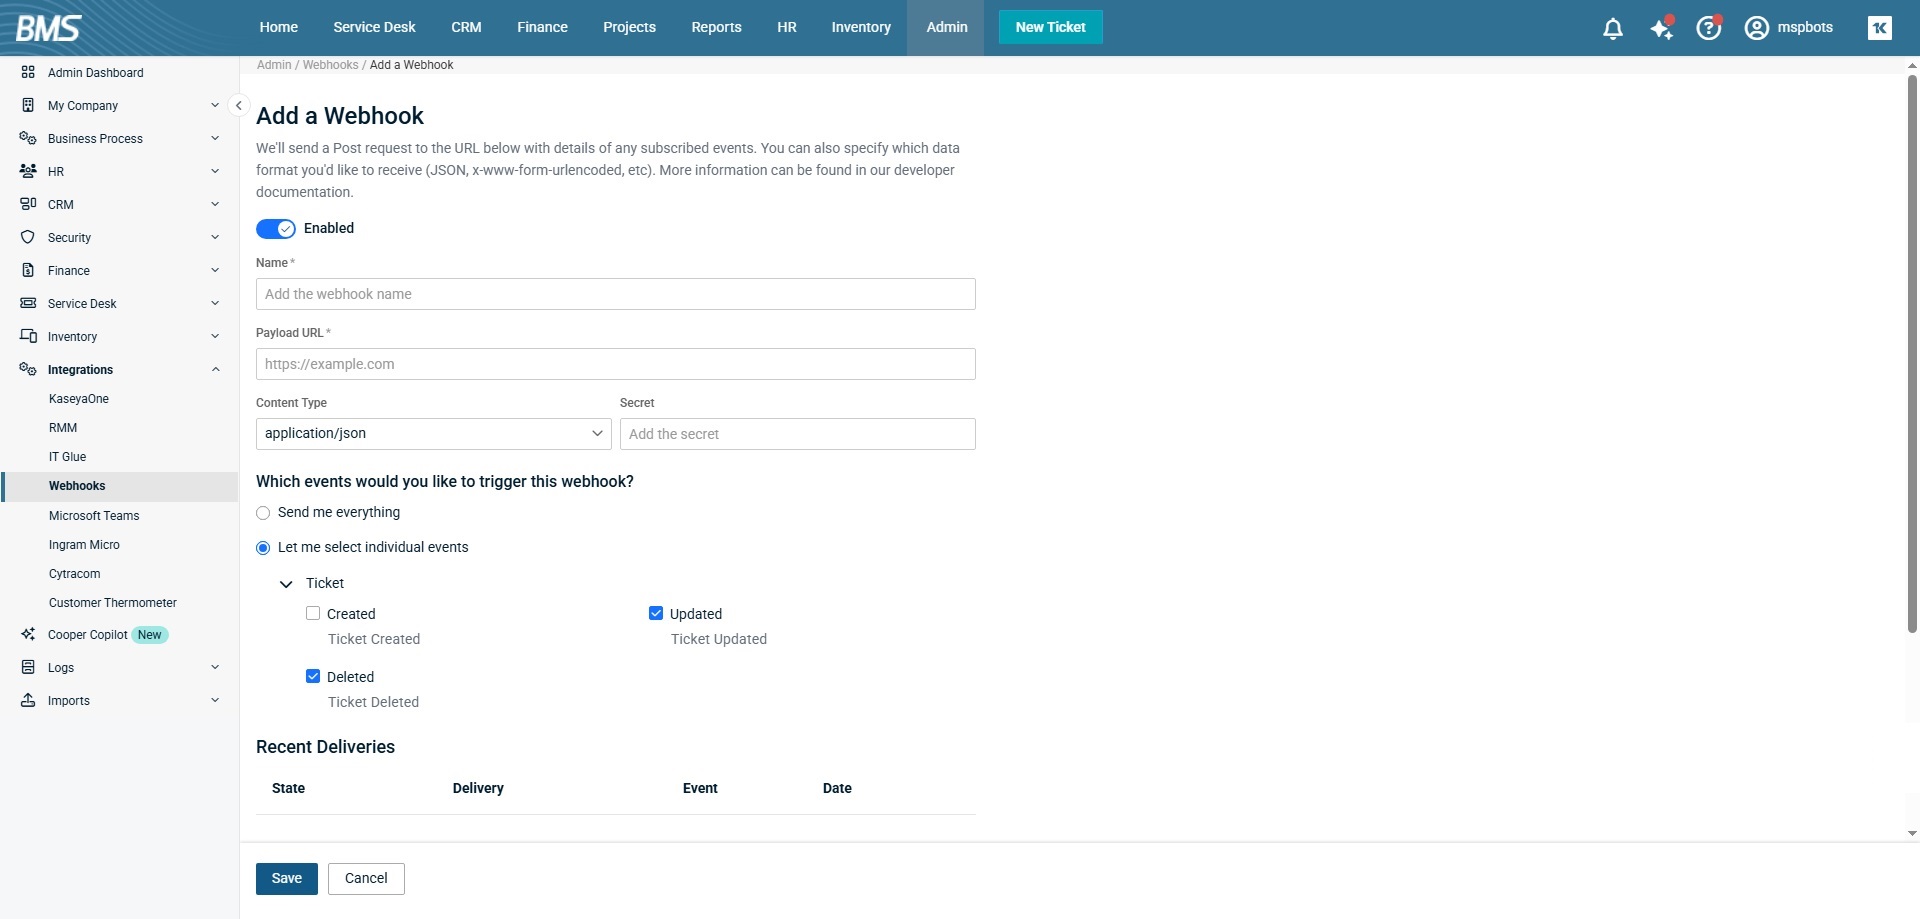This screenshot has width=1920, height=919.
Task: Open the help question mark icon
Action: pyautogui.click(x=1708, y=28)
